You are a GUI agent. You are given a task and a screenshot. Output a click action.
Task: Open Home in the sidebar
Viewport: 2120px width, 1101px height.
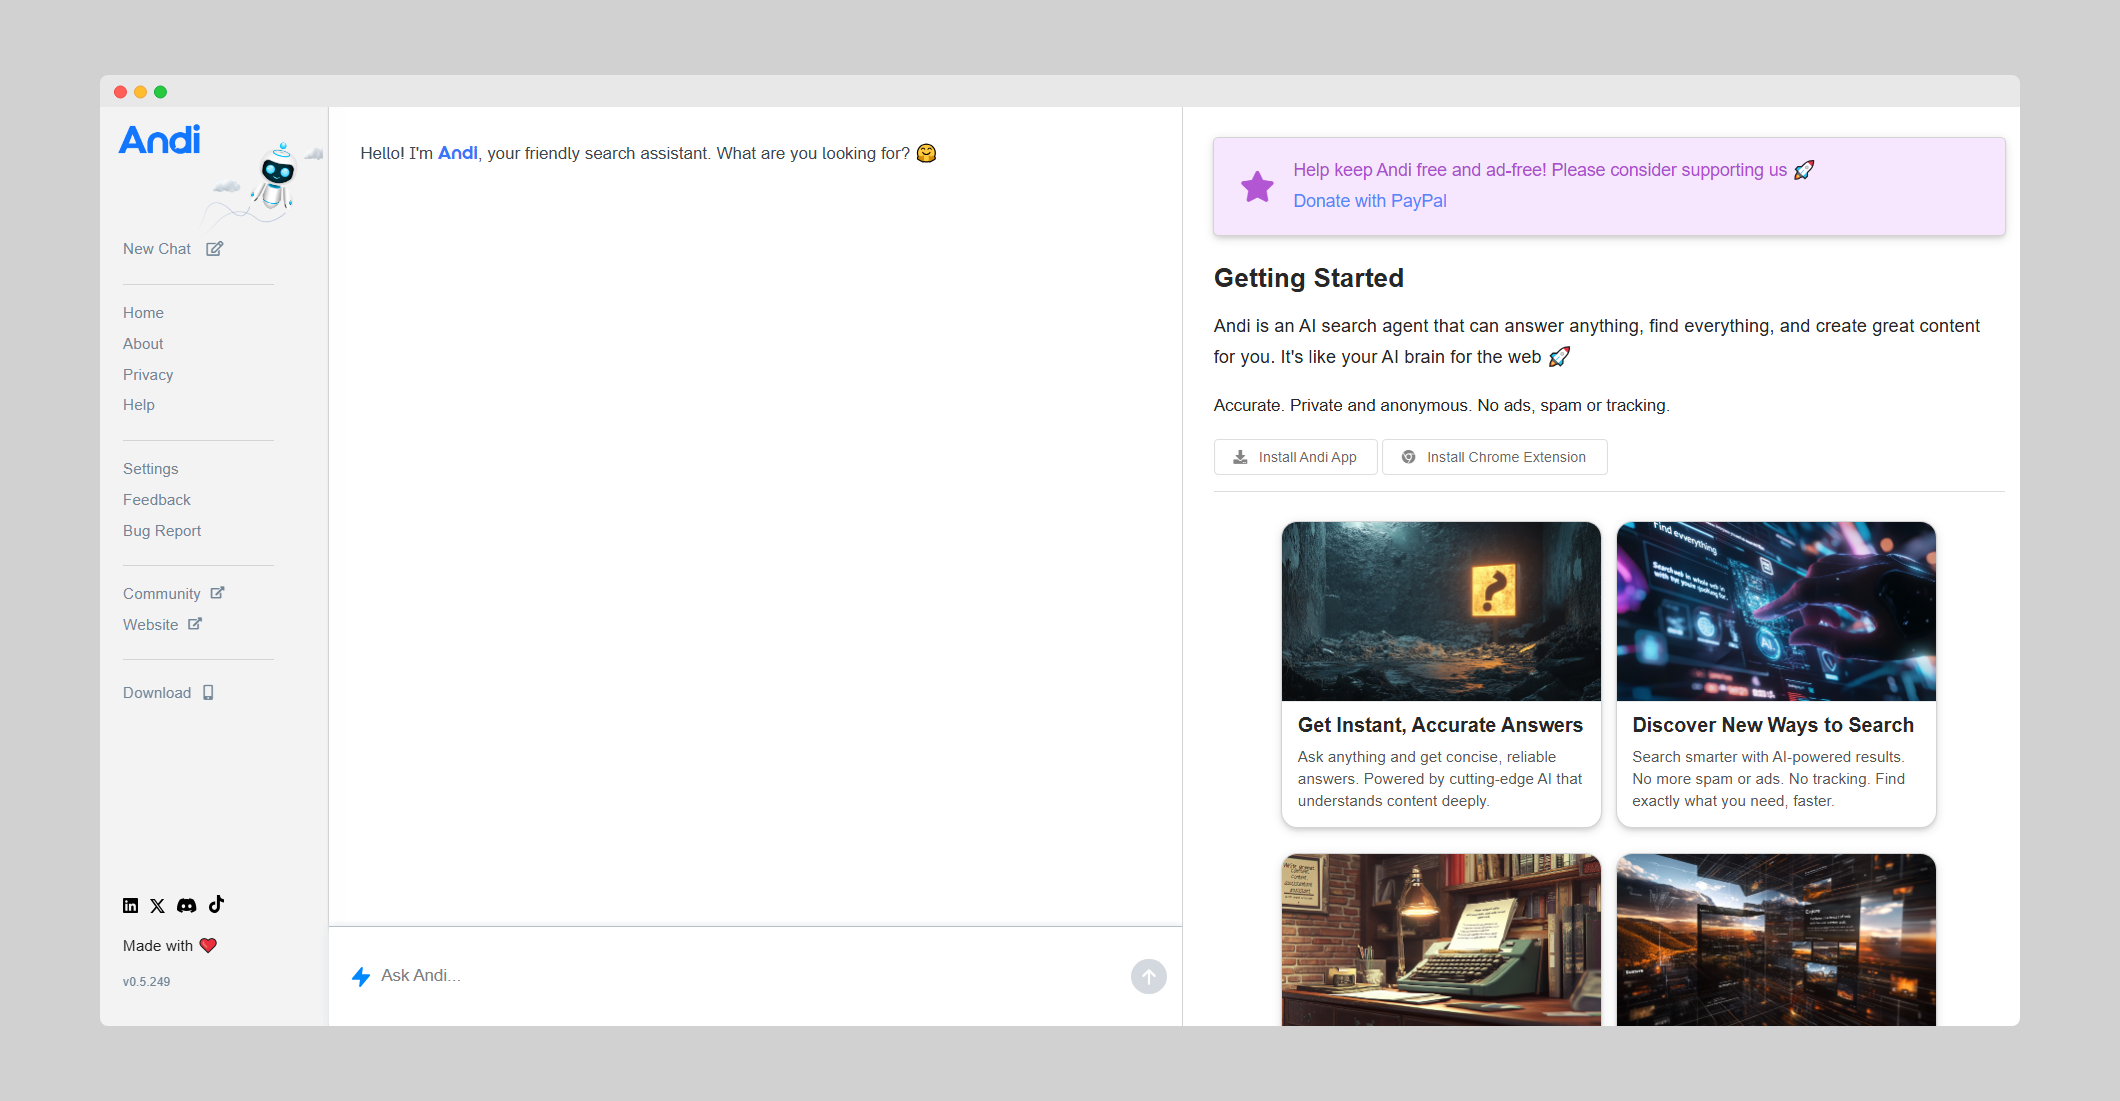click(143, 313)
